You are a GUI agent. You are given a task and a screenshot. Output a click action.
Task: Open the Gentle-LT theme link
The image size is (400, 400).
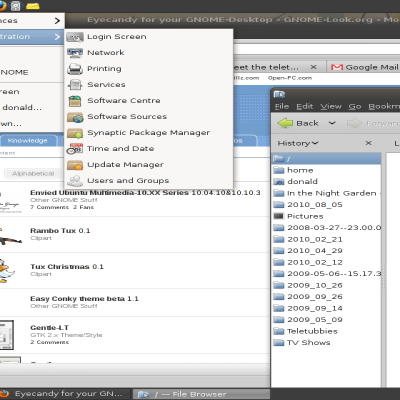pos(49,328)
